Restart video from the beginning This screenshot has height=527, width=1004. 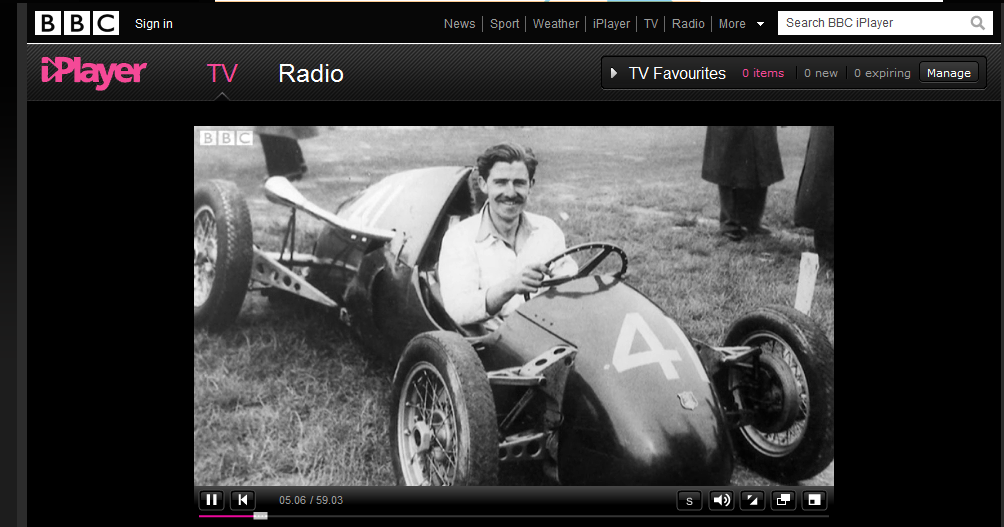(242, 500)
